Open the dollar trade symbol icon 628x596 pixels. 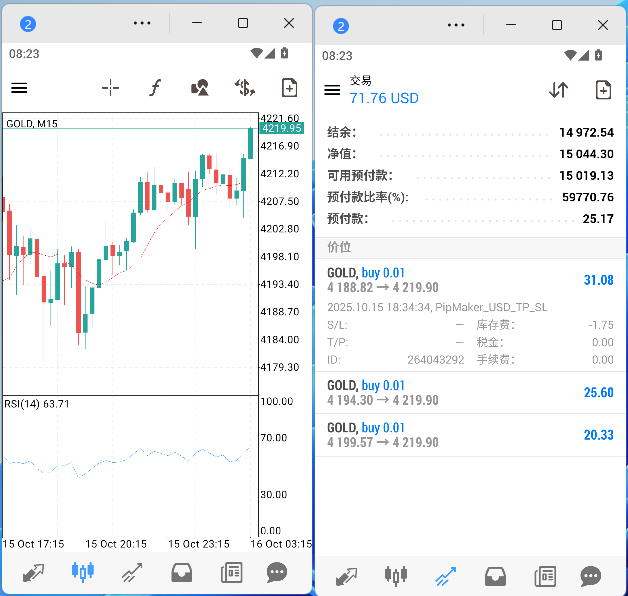tap(244, 88)
